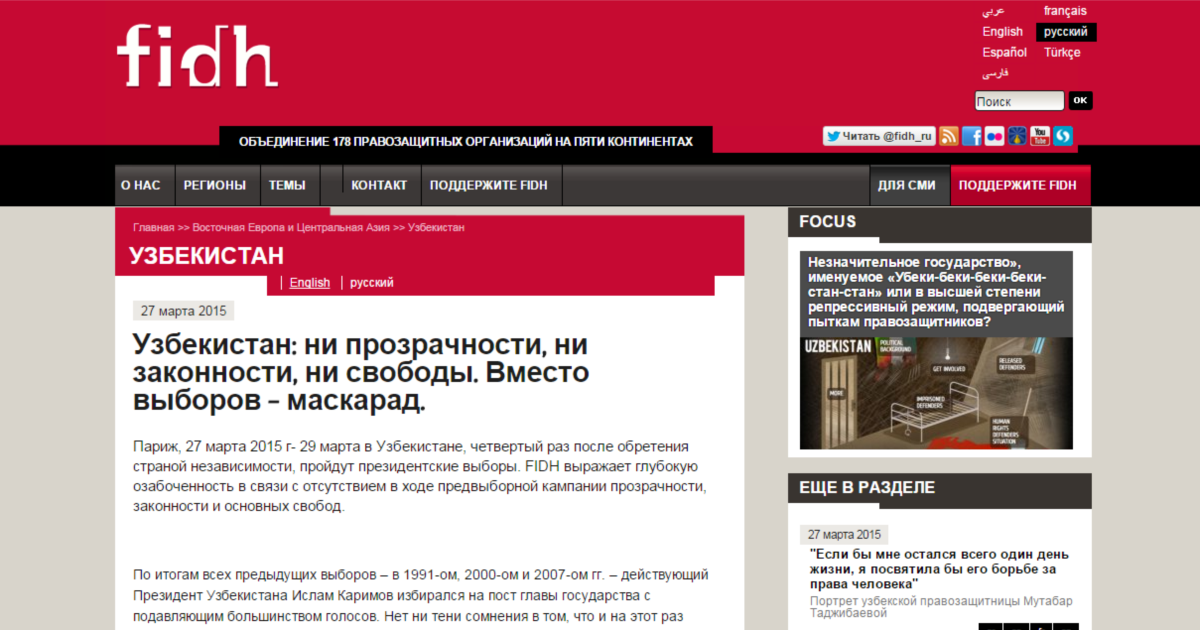
Task: Open Восточная Европа и Центральная Азия breadcrumb
Action: 291,228
